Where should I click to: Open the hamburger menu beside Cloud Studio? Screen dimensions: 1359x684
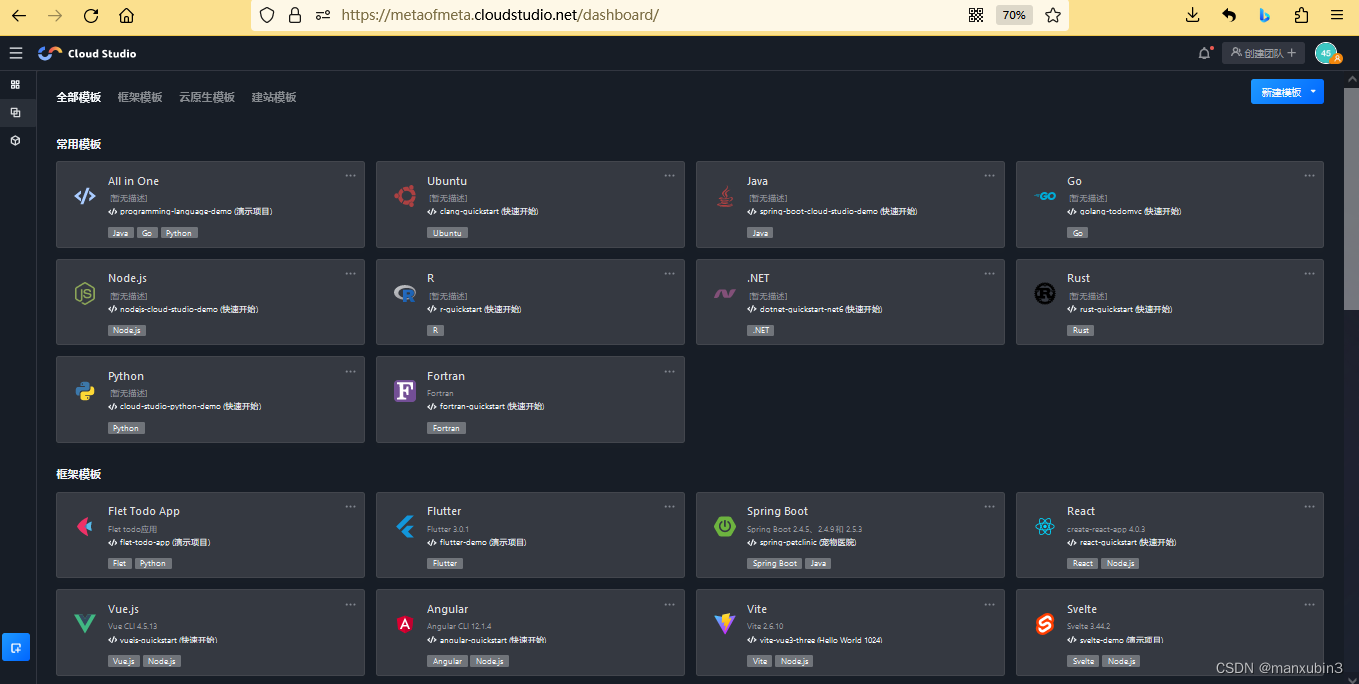15,53
